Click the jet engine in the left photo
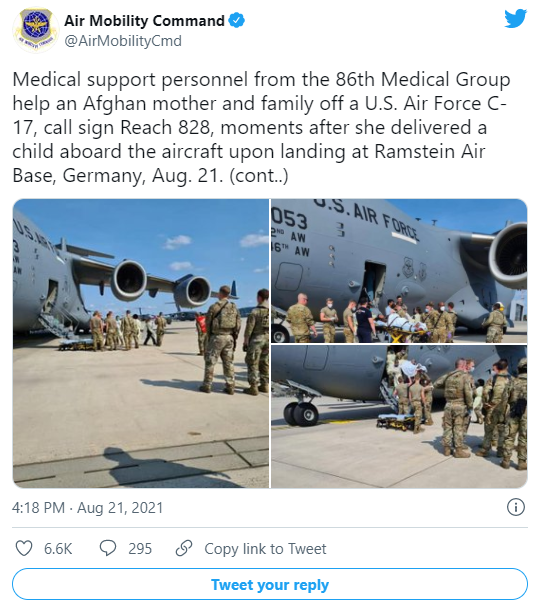The image size is (535, 602). pyautogui.click(x=129, y=280)
